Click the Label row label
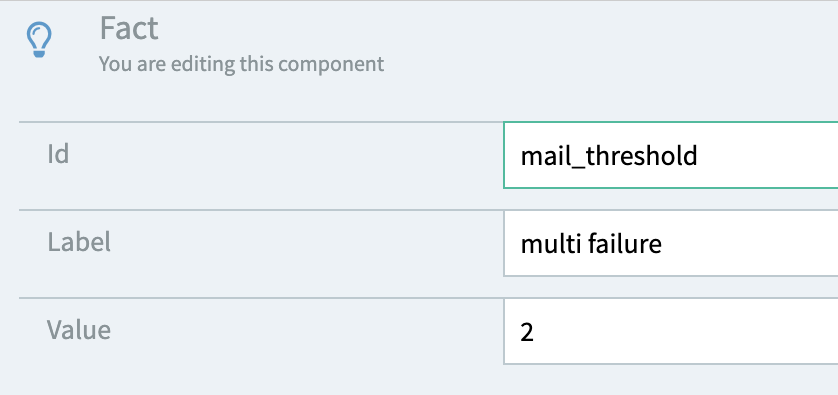Image resolution: width=838 pixels, height=395 pixels. (x=79, y=243)
